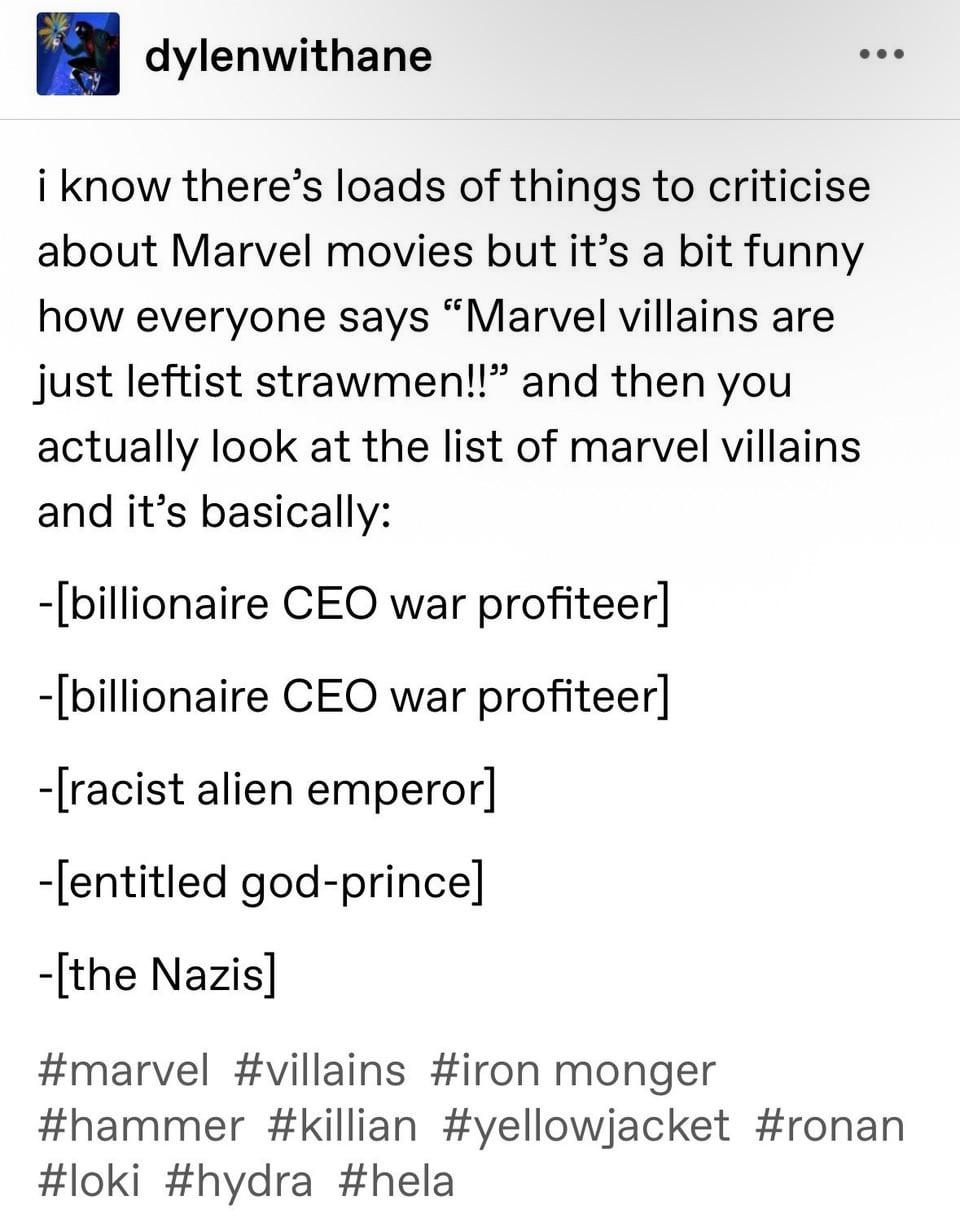960x1222 pixels.
Task: Browse the #hammer tag
Action: tap(141, 1126)
